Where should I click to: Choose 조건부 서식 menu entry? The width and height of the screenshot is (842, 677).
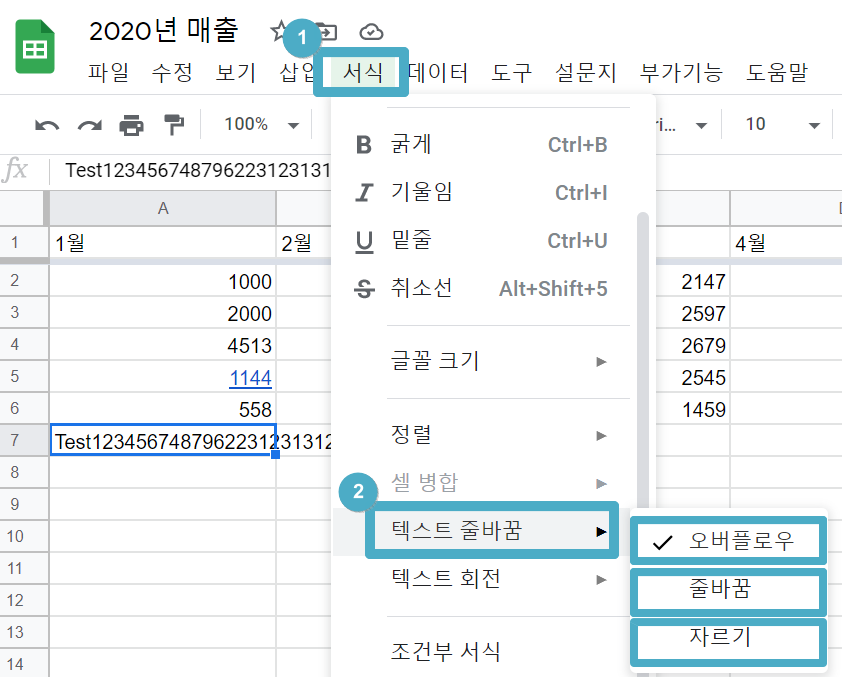(482, 652)
